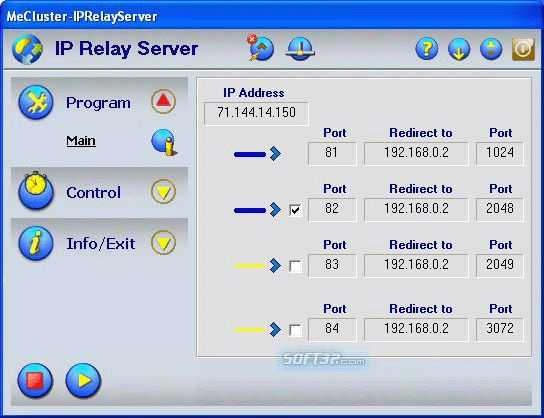Open the Program menu label
Screen dimensions: 544x418
click(x=99, y=103)
